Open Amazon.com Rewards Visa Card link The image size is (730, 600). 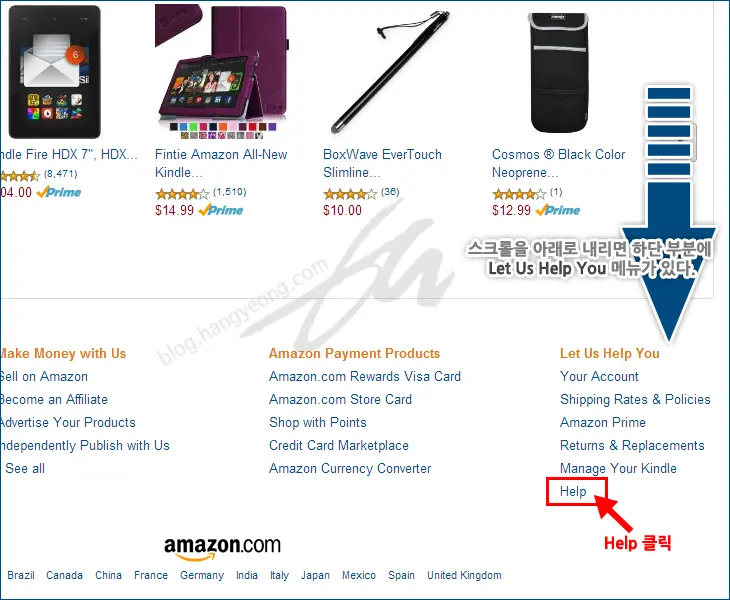click(365, 376)
